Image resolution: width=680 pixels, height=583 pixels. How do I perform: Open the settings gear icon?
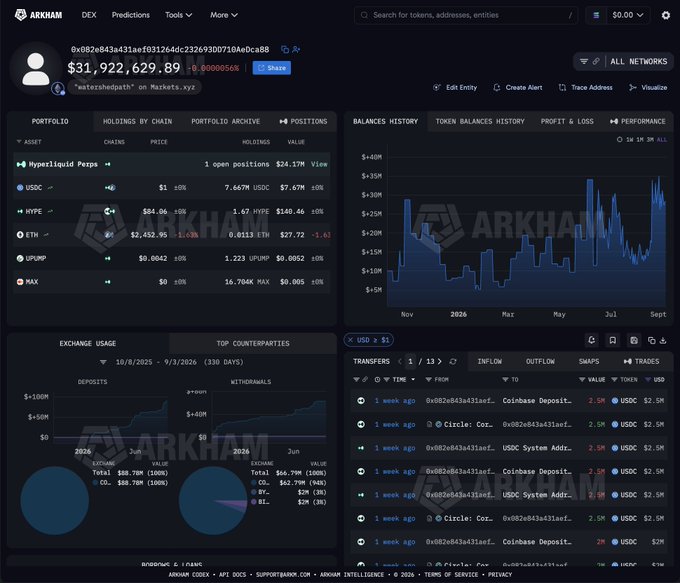[x=666, y=15]
